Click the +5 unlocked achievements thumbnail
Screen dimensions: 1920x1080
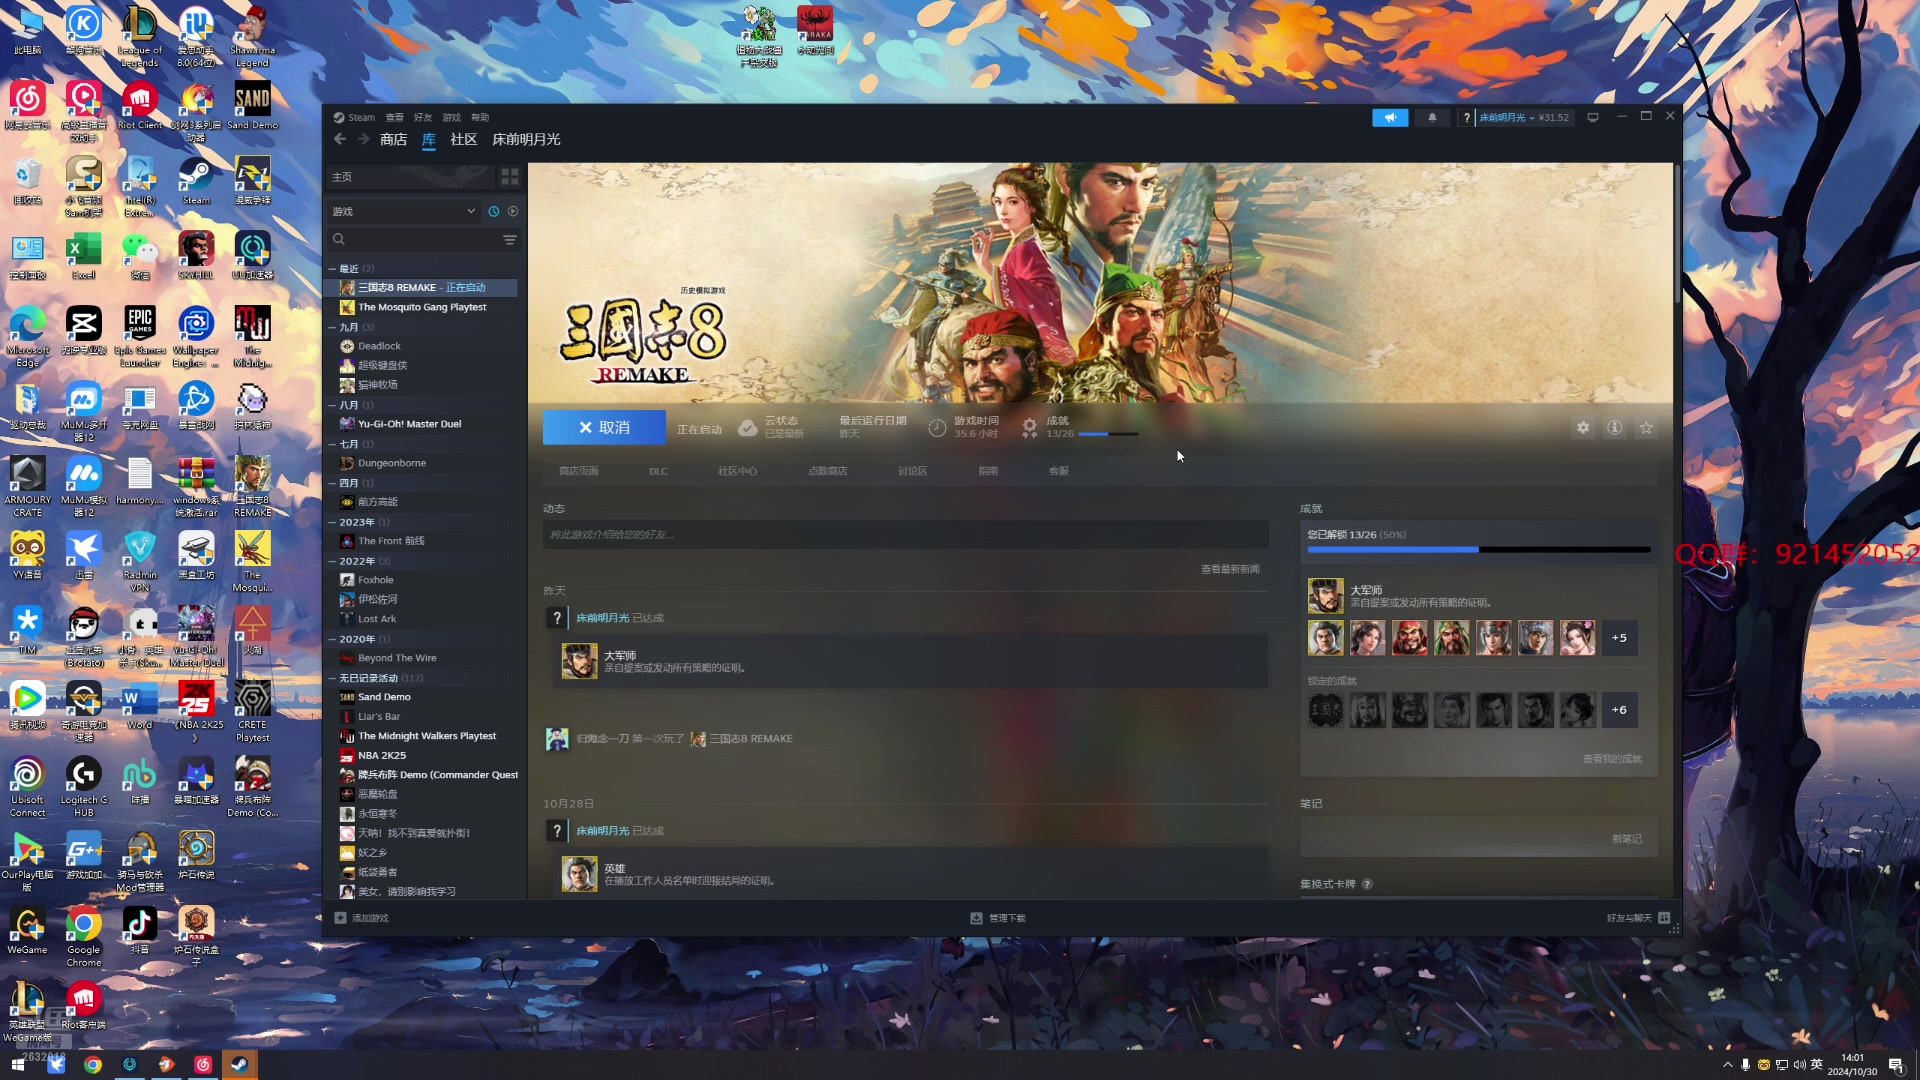1619,638
